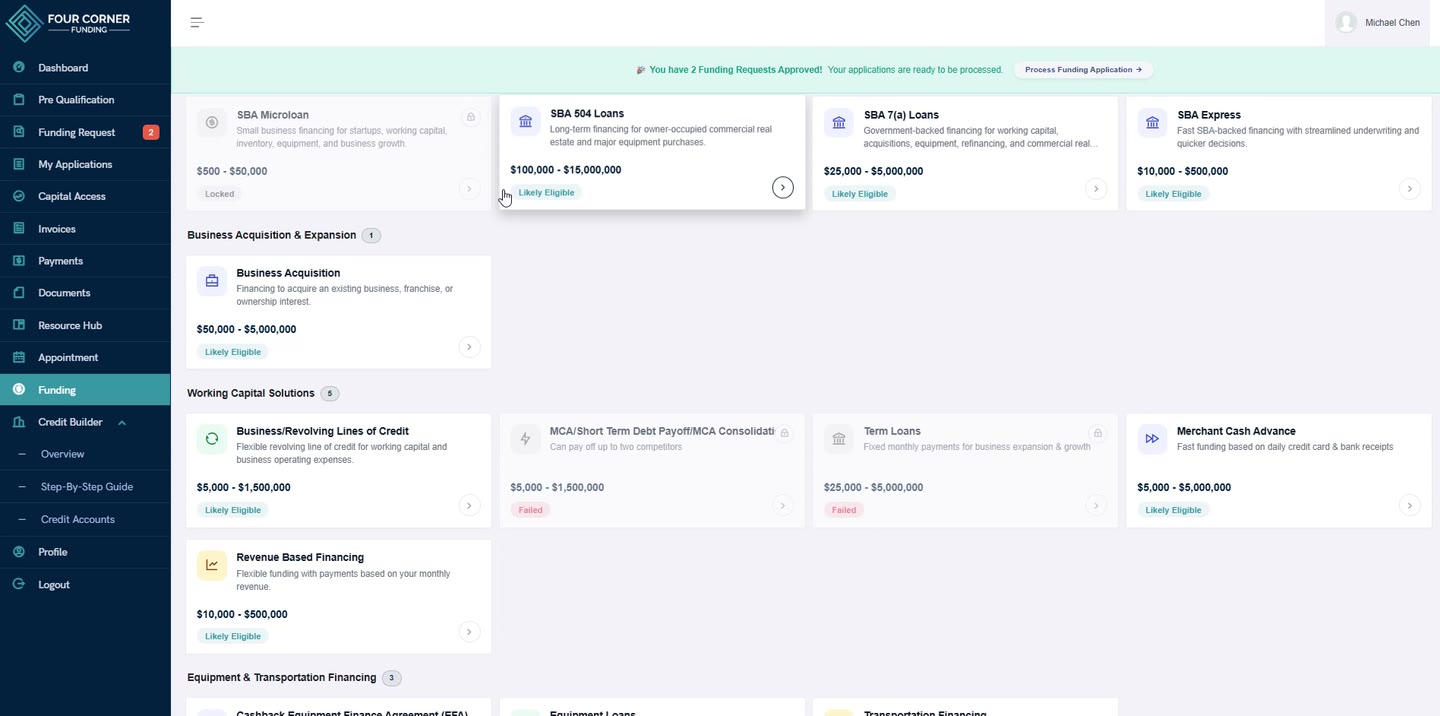Click SBA 504 Loans Likely Eligible badge
Screen dimensions: 1440x716
tap(546, 192)
